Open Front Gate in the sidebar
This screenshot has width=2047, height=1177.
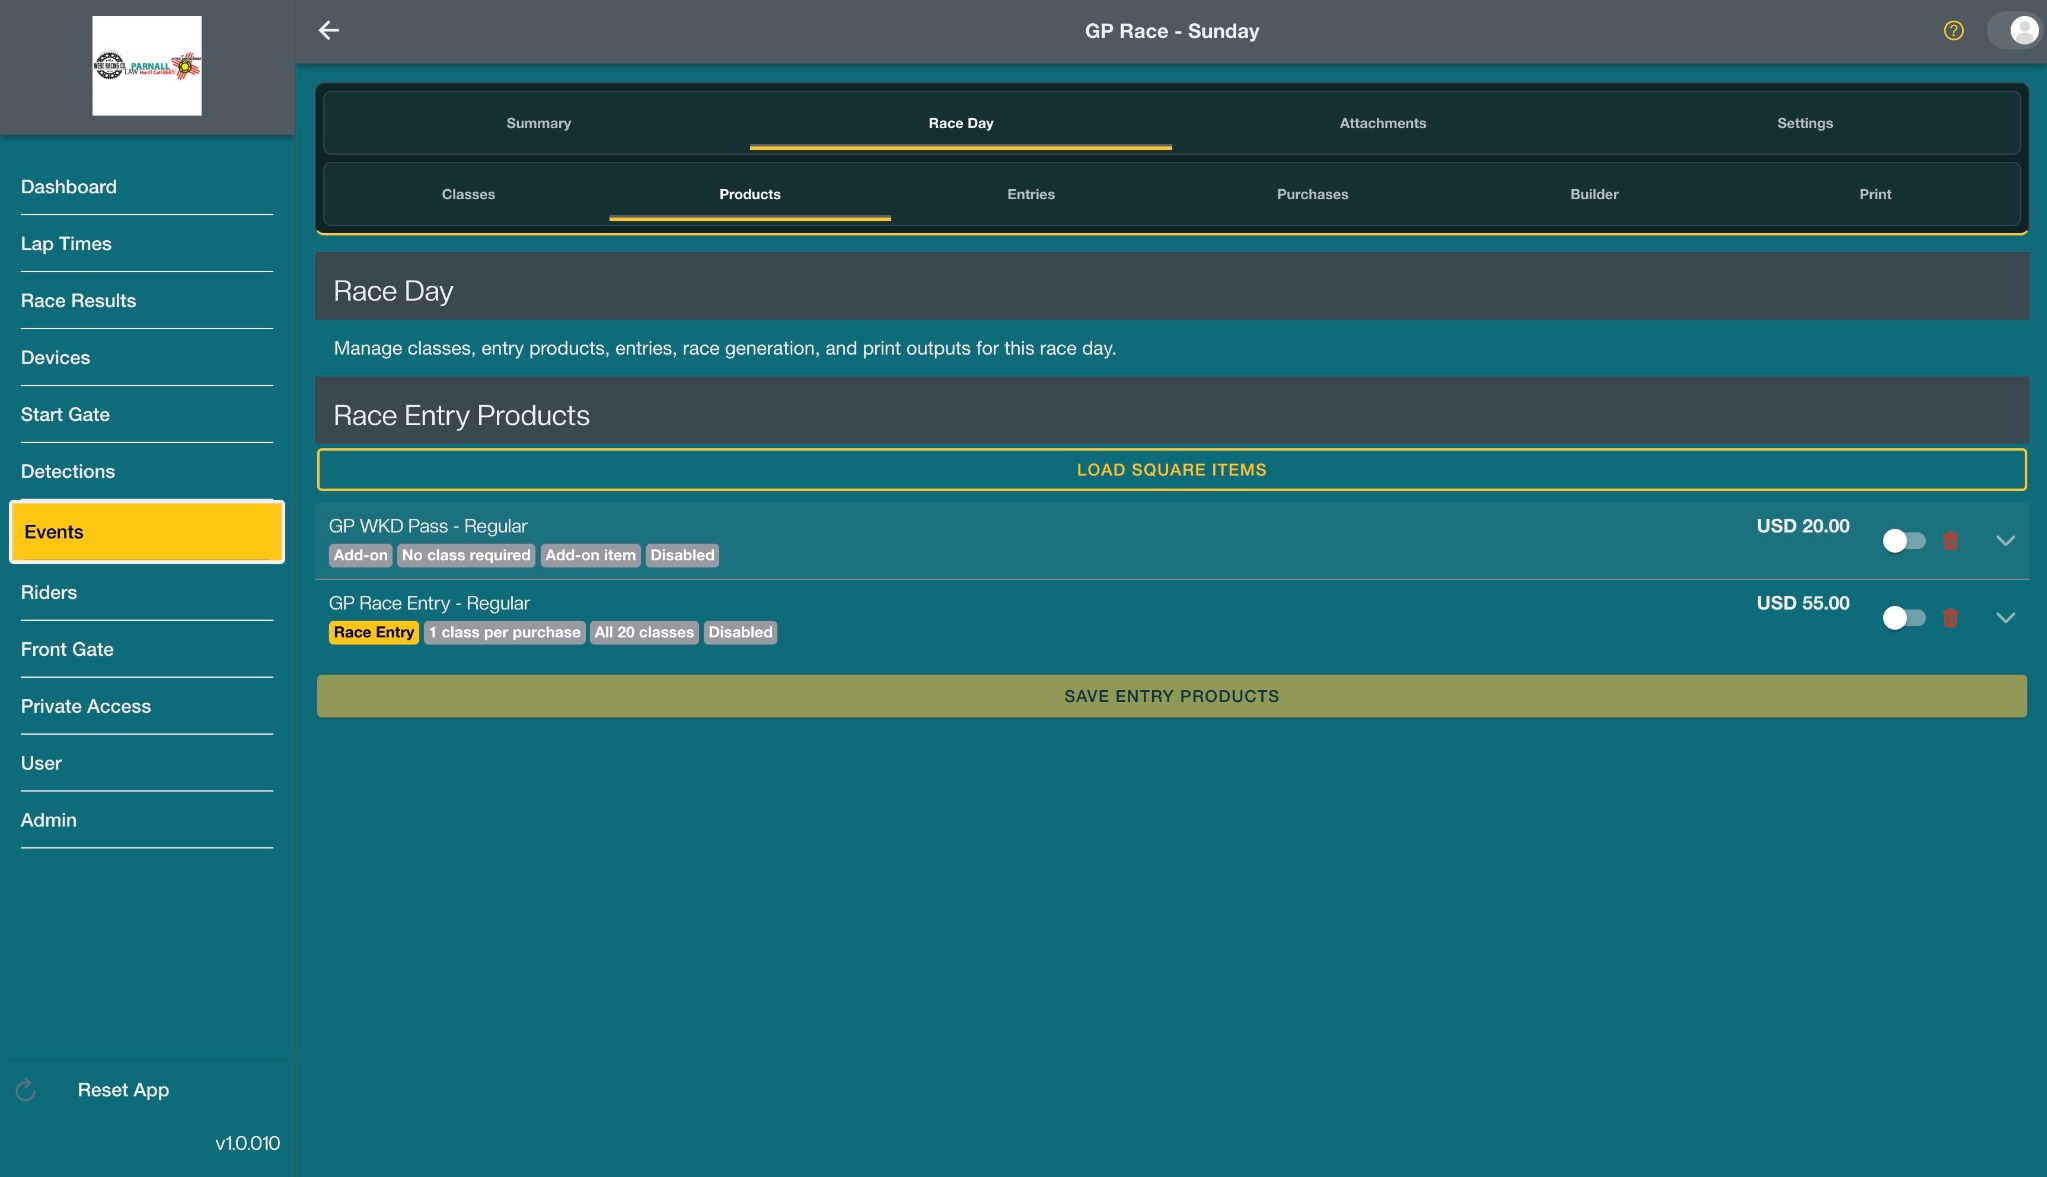pos(147,650)
